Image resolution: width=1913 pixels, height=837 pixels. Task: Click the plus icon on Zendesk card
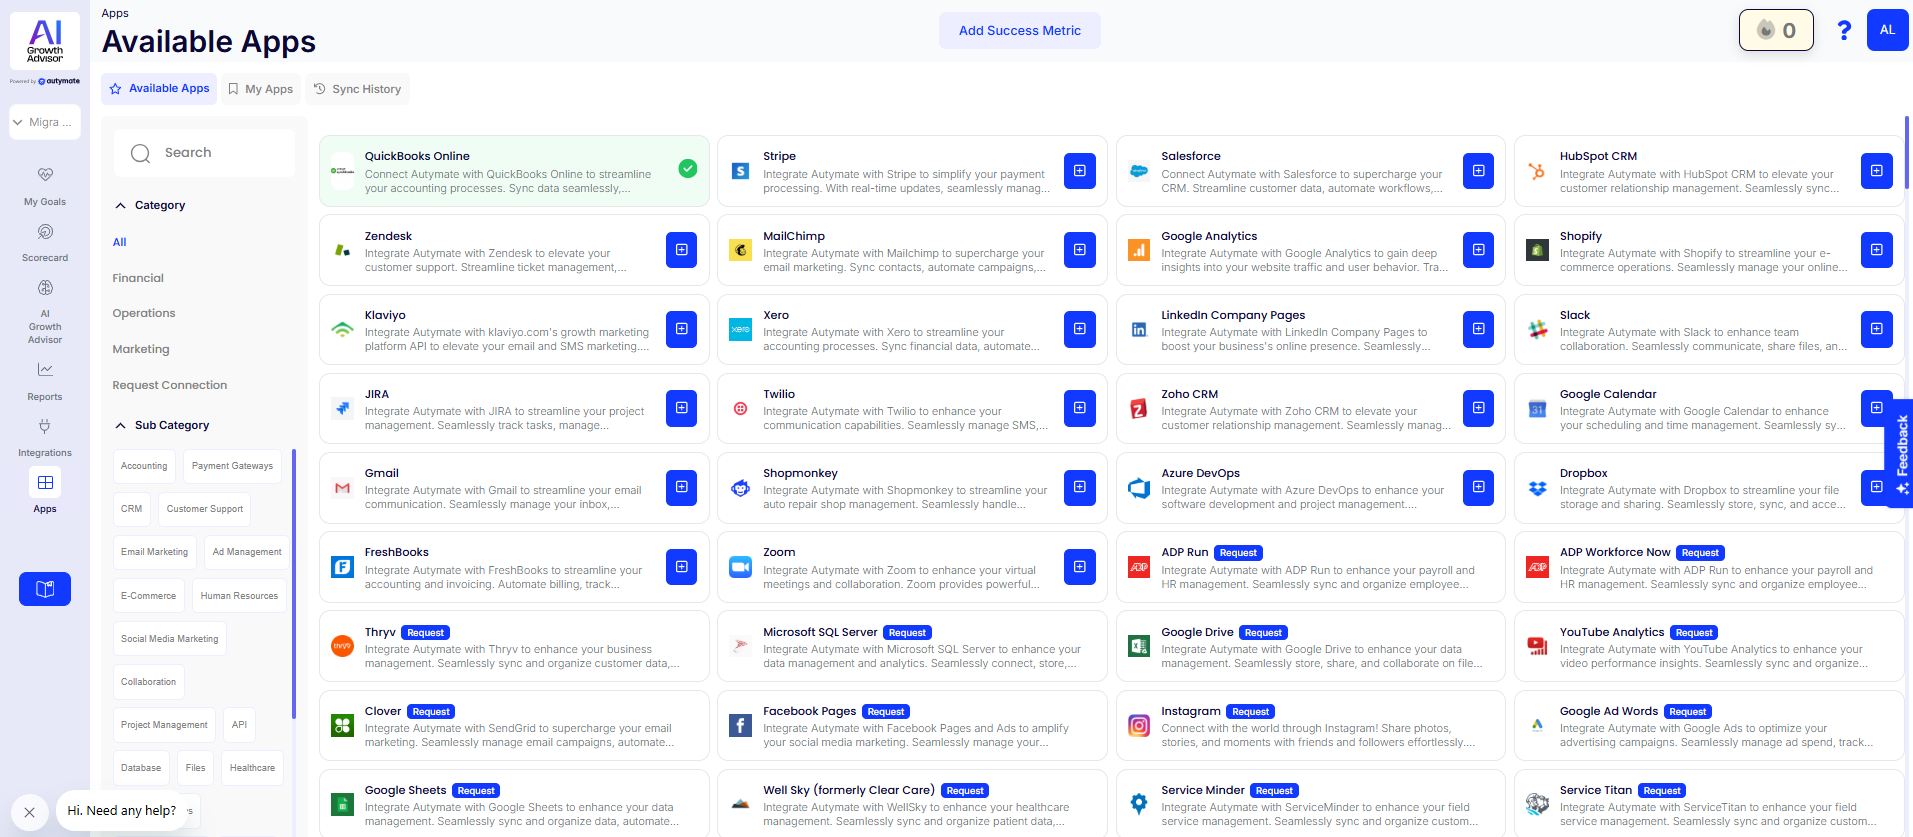coord(681,250)
